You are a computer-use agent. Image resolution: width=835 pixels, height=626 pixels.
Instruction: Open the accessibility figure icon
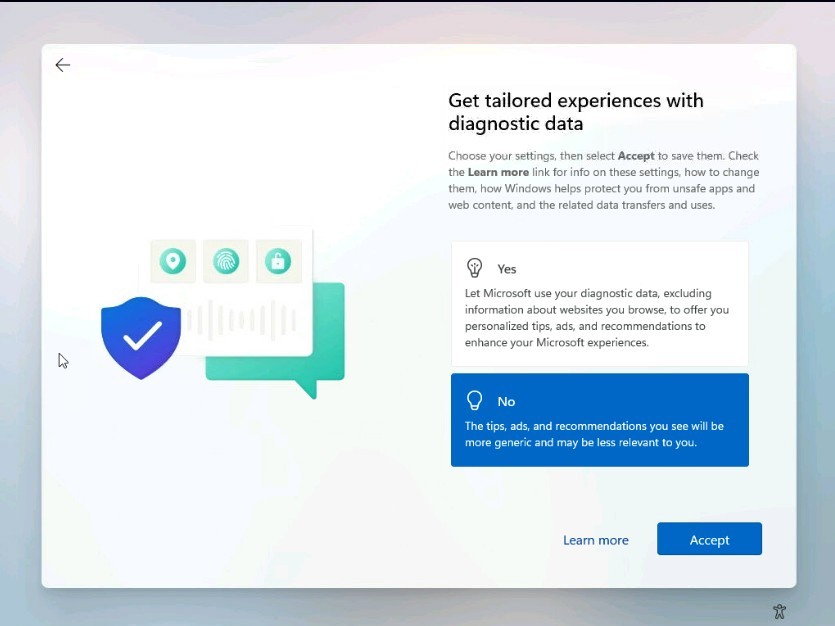pos(780,611)
